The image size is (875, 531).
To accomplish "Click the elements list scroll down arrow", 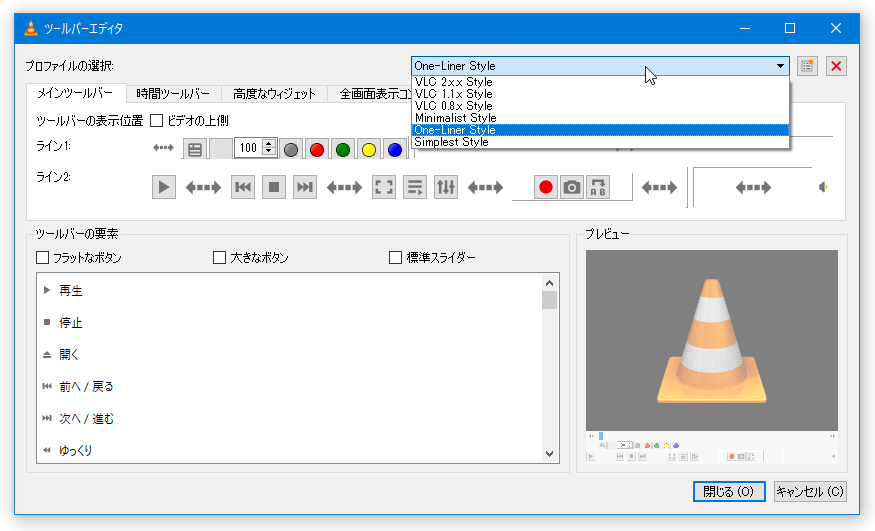I will tap(550, 454).
